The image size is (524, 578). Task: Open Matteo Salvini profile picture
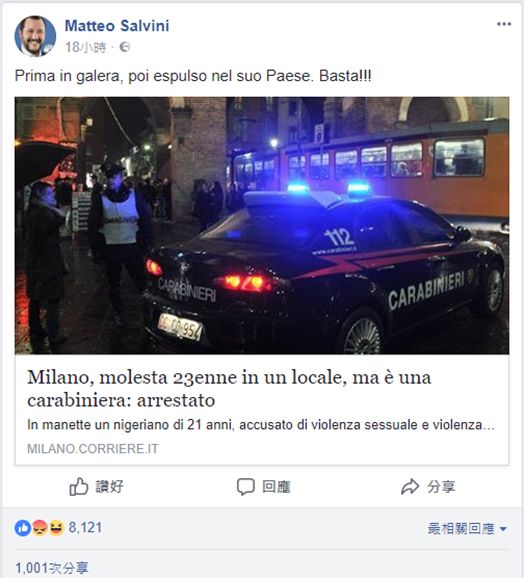[35, 36]
